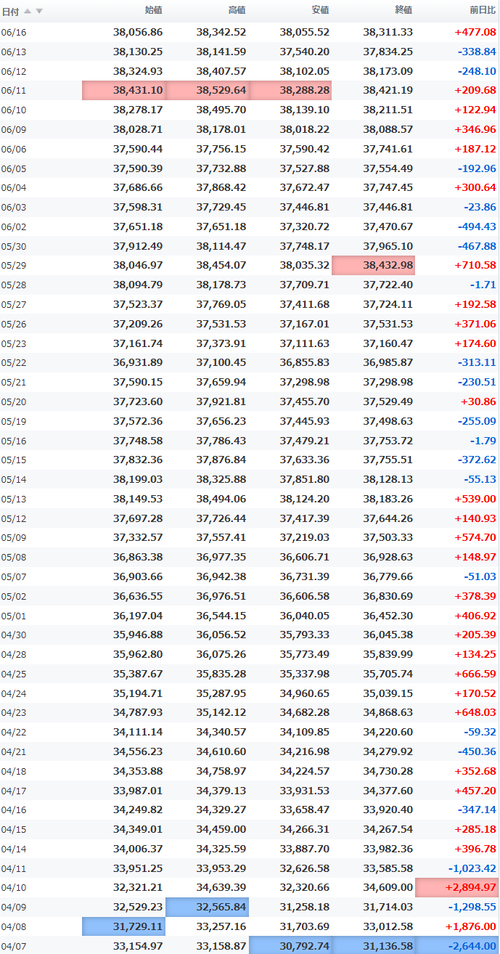Screen dimensions: 500x954
Task: Click the -1.79 change value
Action: click(x=483, y=440)
